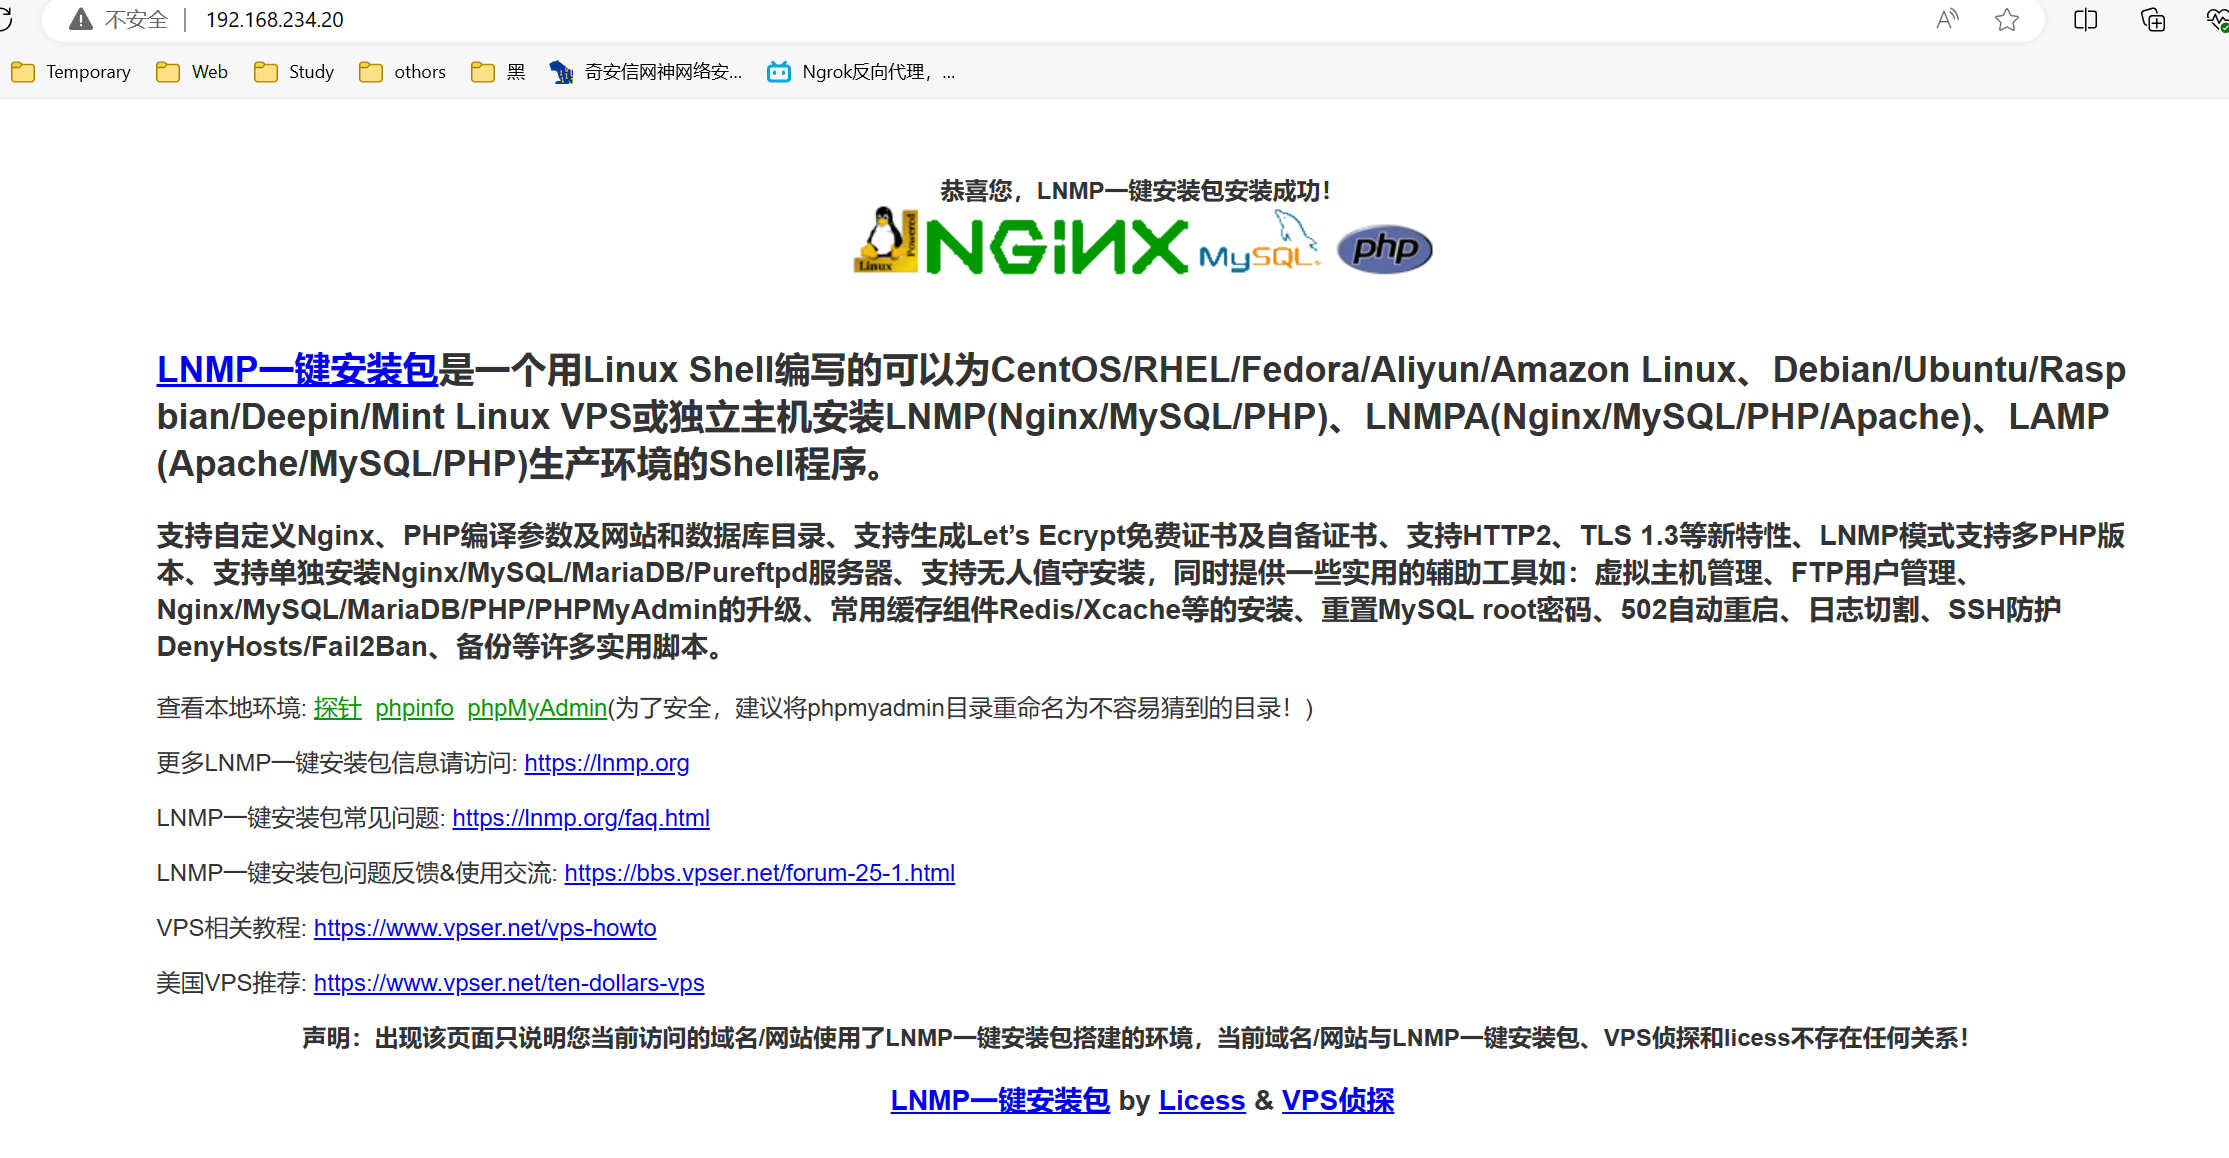Open the phpinfo page

coord(414,708)
